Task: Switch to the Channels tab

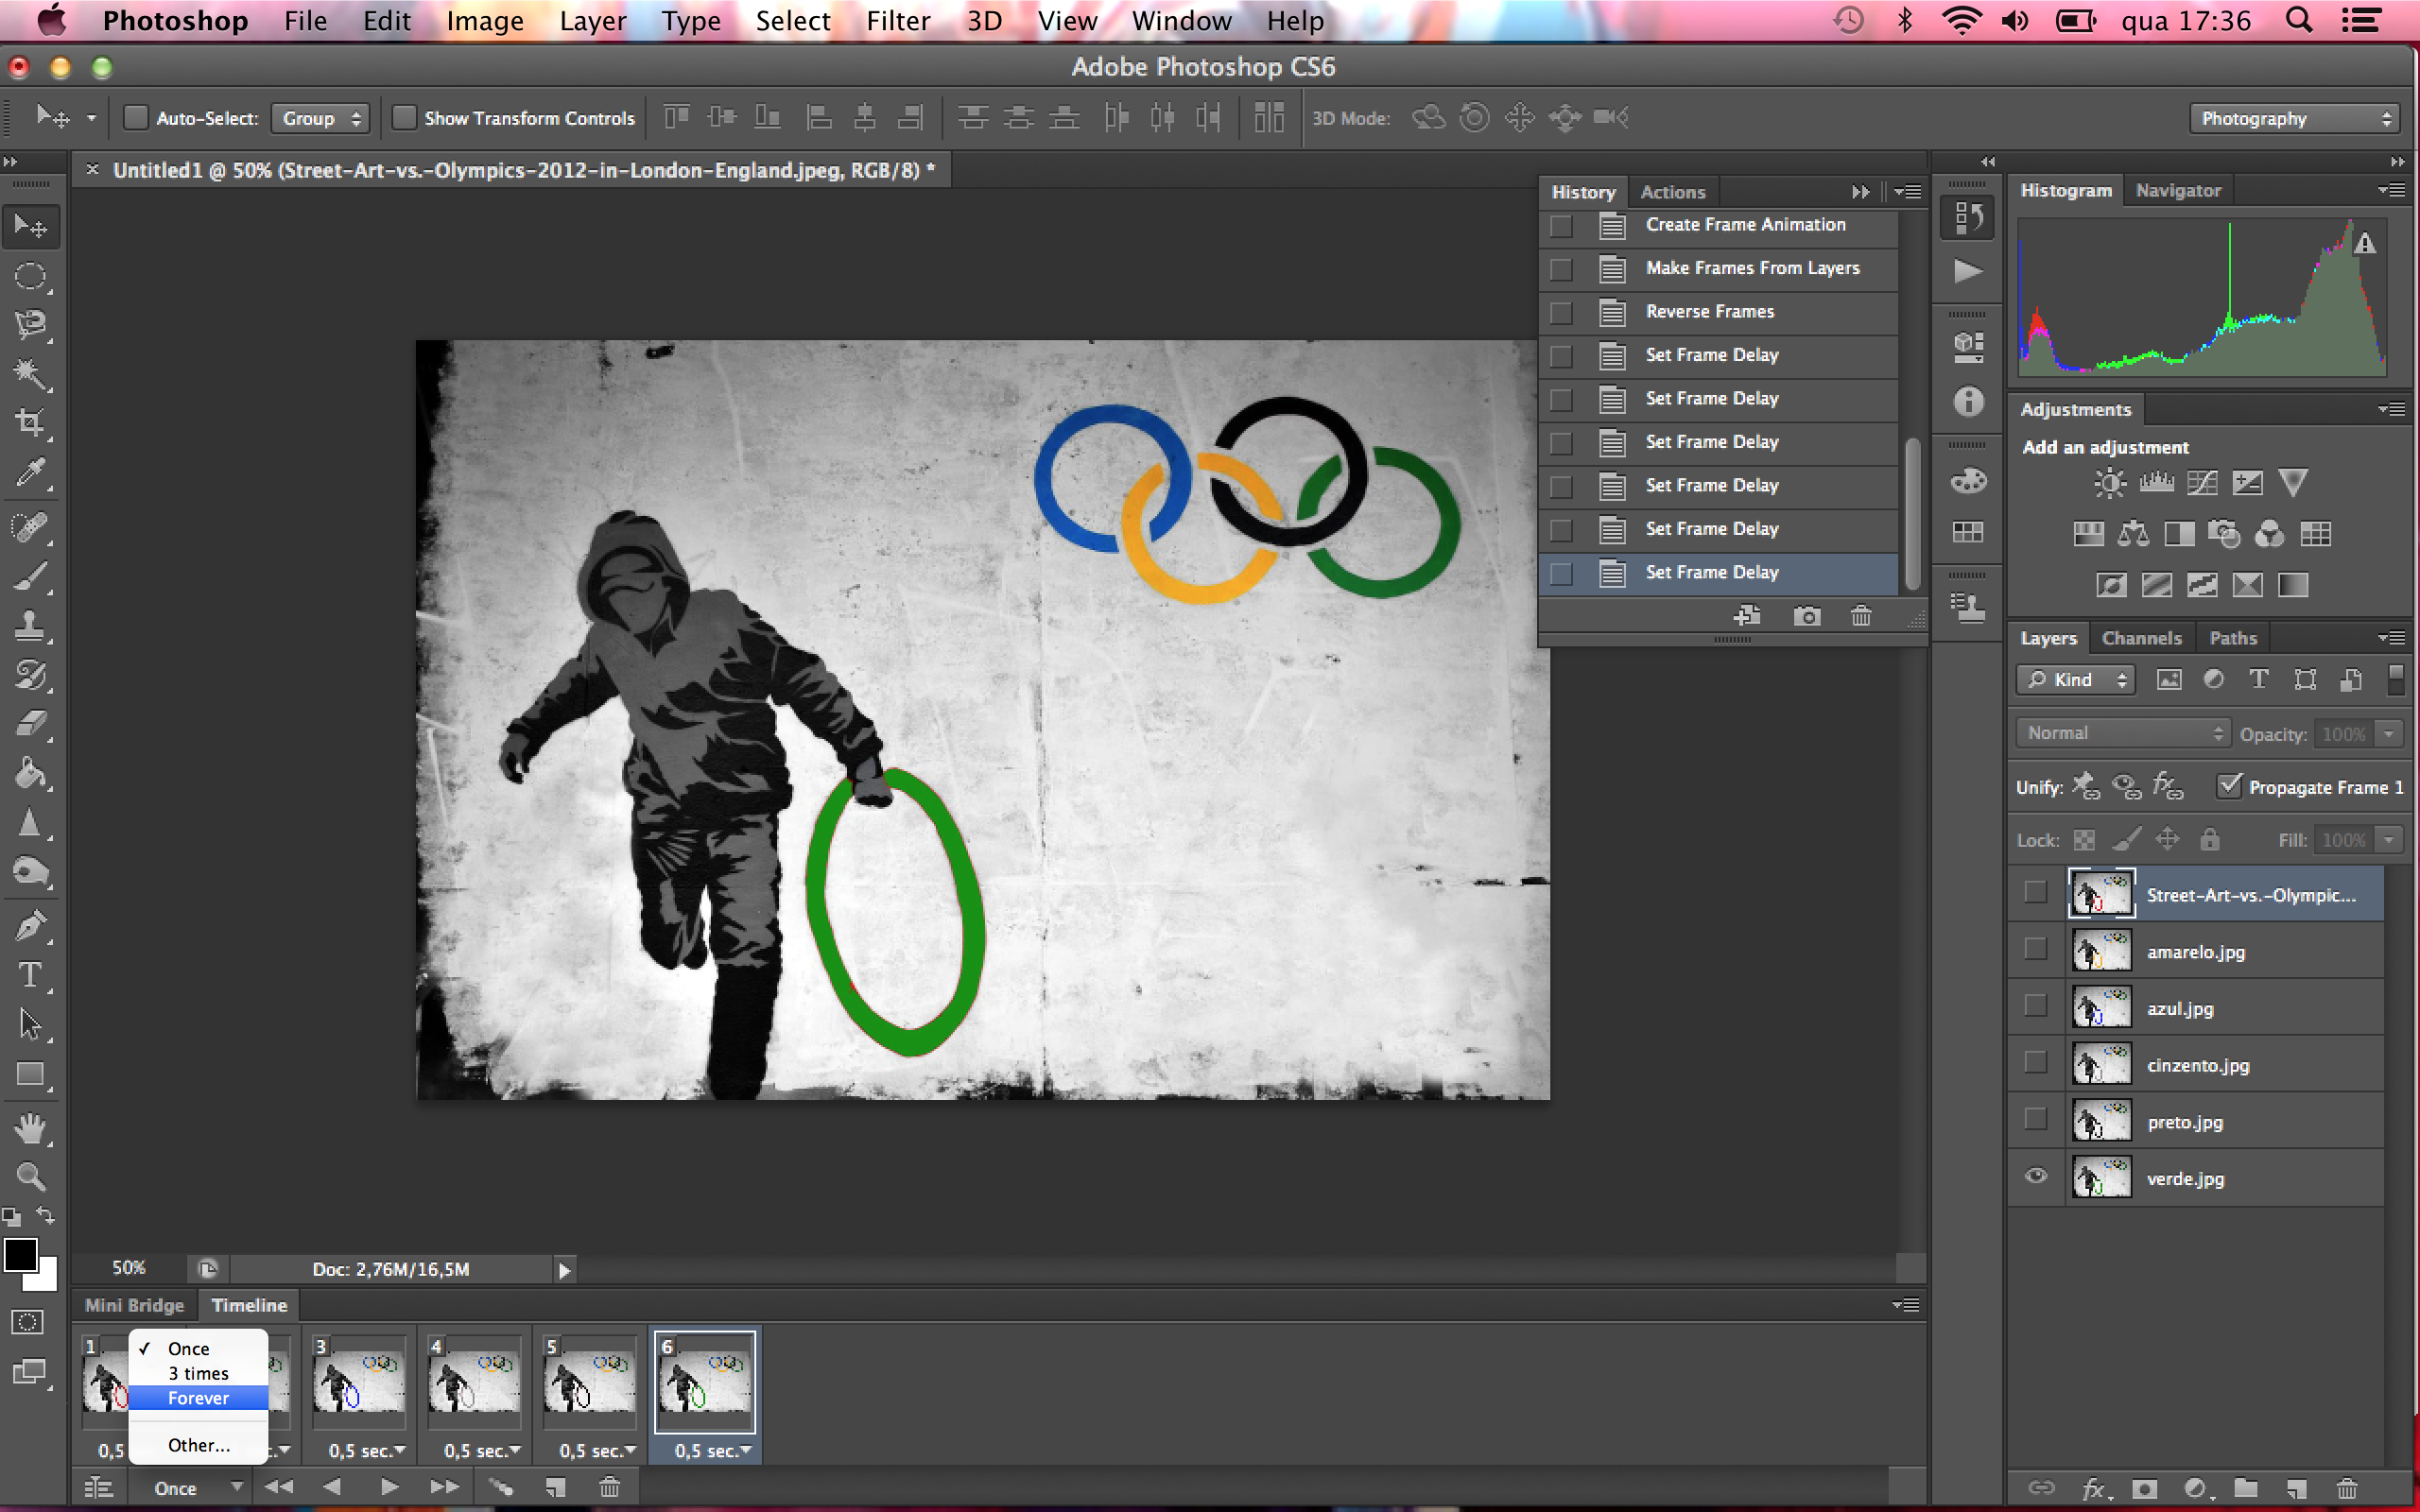Action: coord(2141,638)
